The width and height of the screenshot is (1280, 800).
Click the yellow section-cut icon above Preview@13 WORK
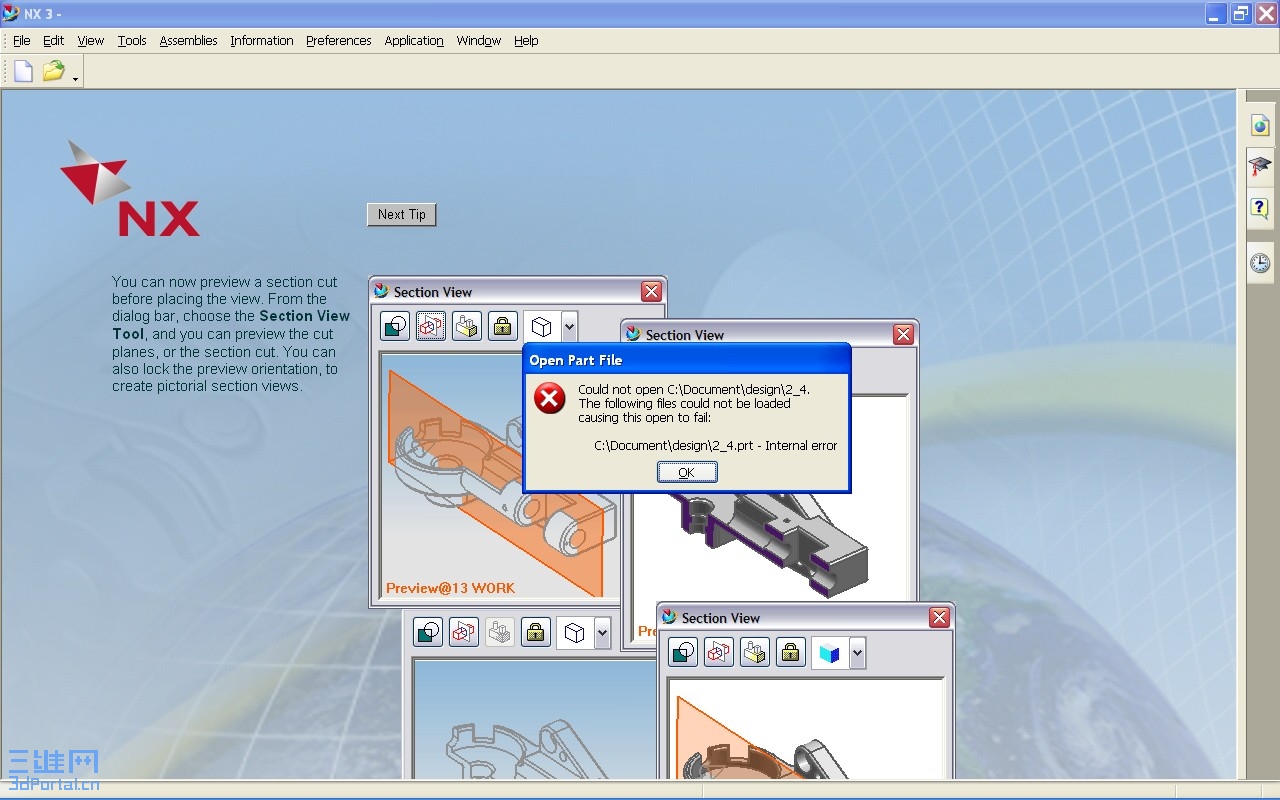point(467,326)
